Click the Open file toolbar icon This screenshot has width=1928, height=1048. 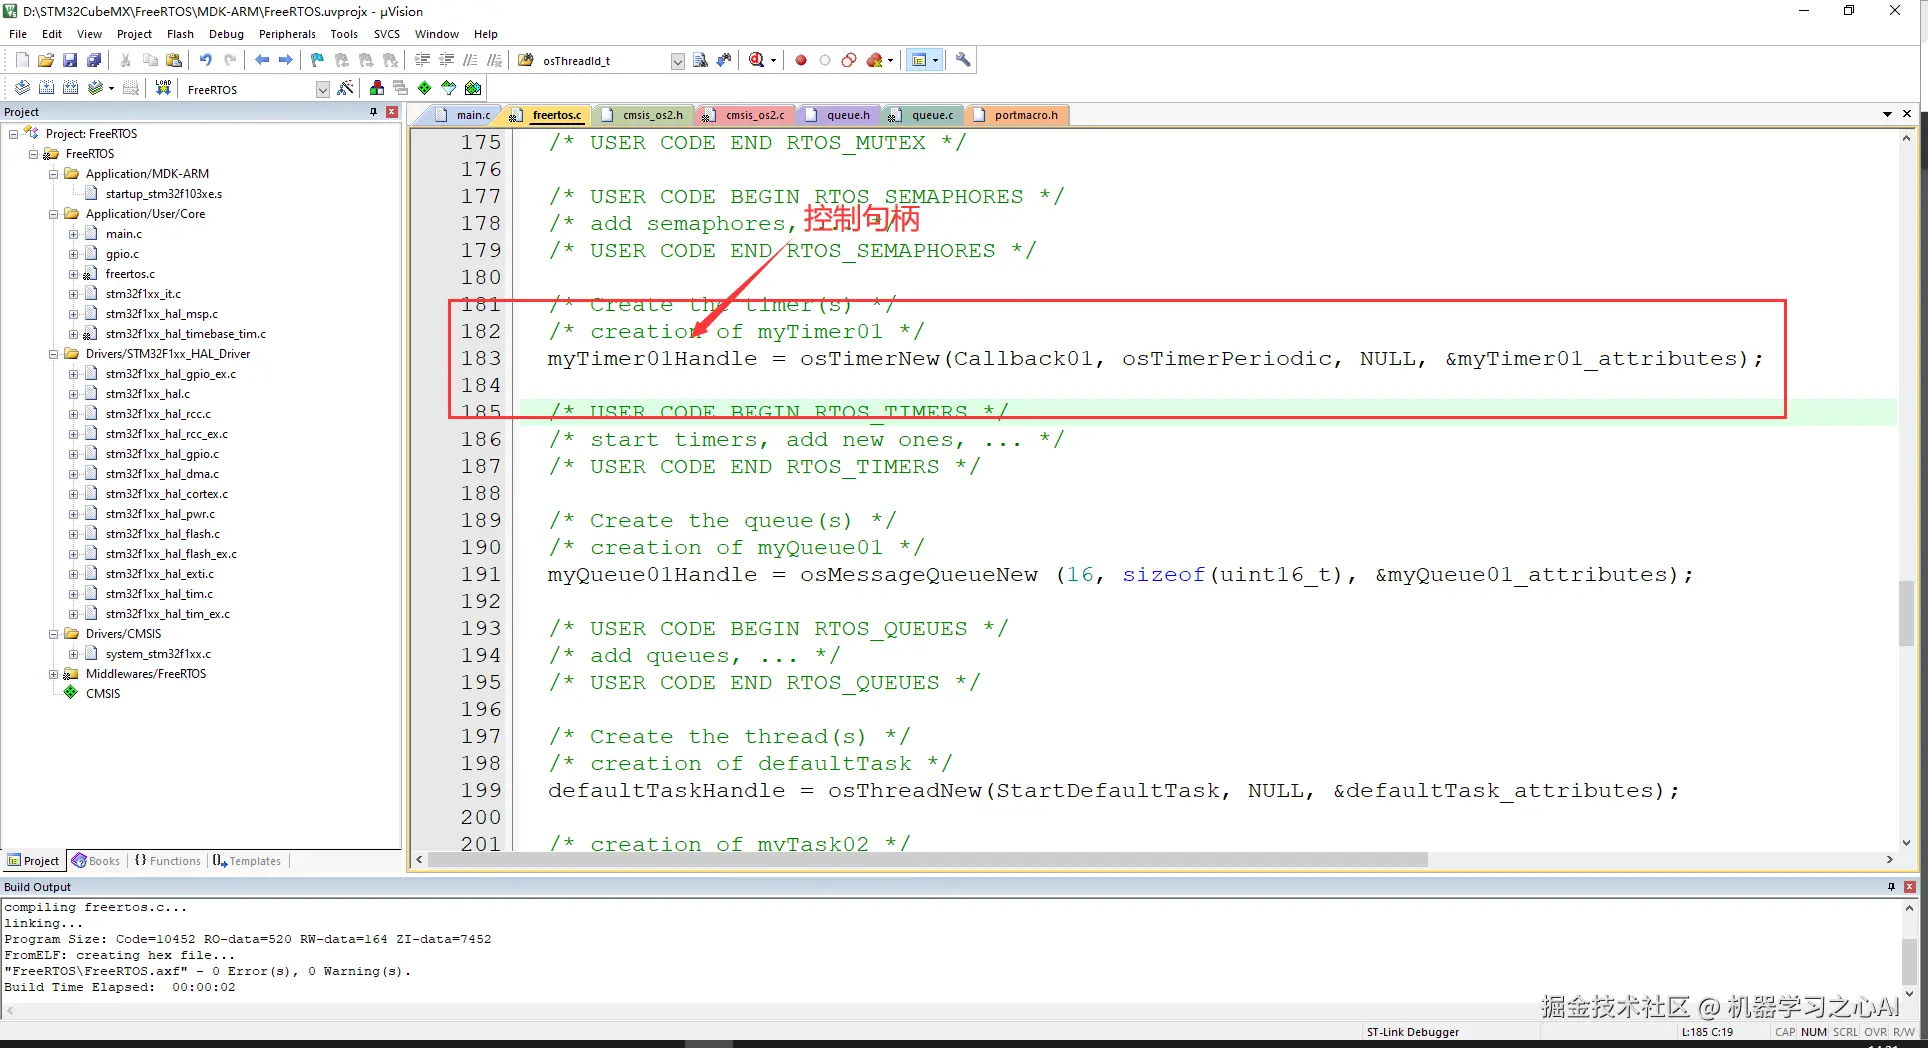[46, 60]
